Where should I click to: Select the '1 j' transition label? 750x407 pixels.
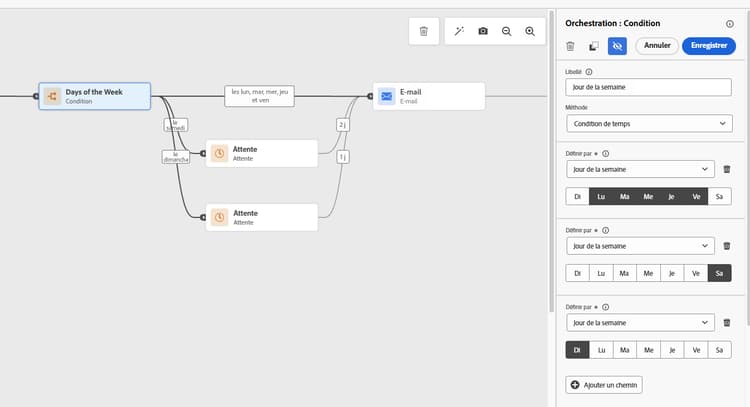click(x=342, y=156)
